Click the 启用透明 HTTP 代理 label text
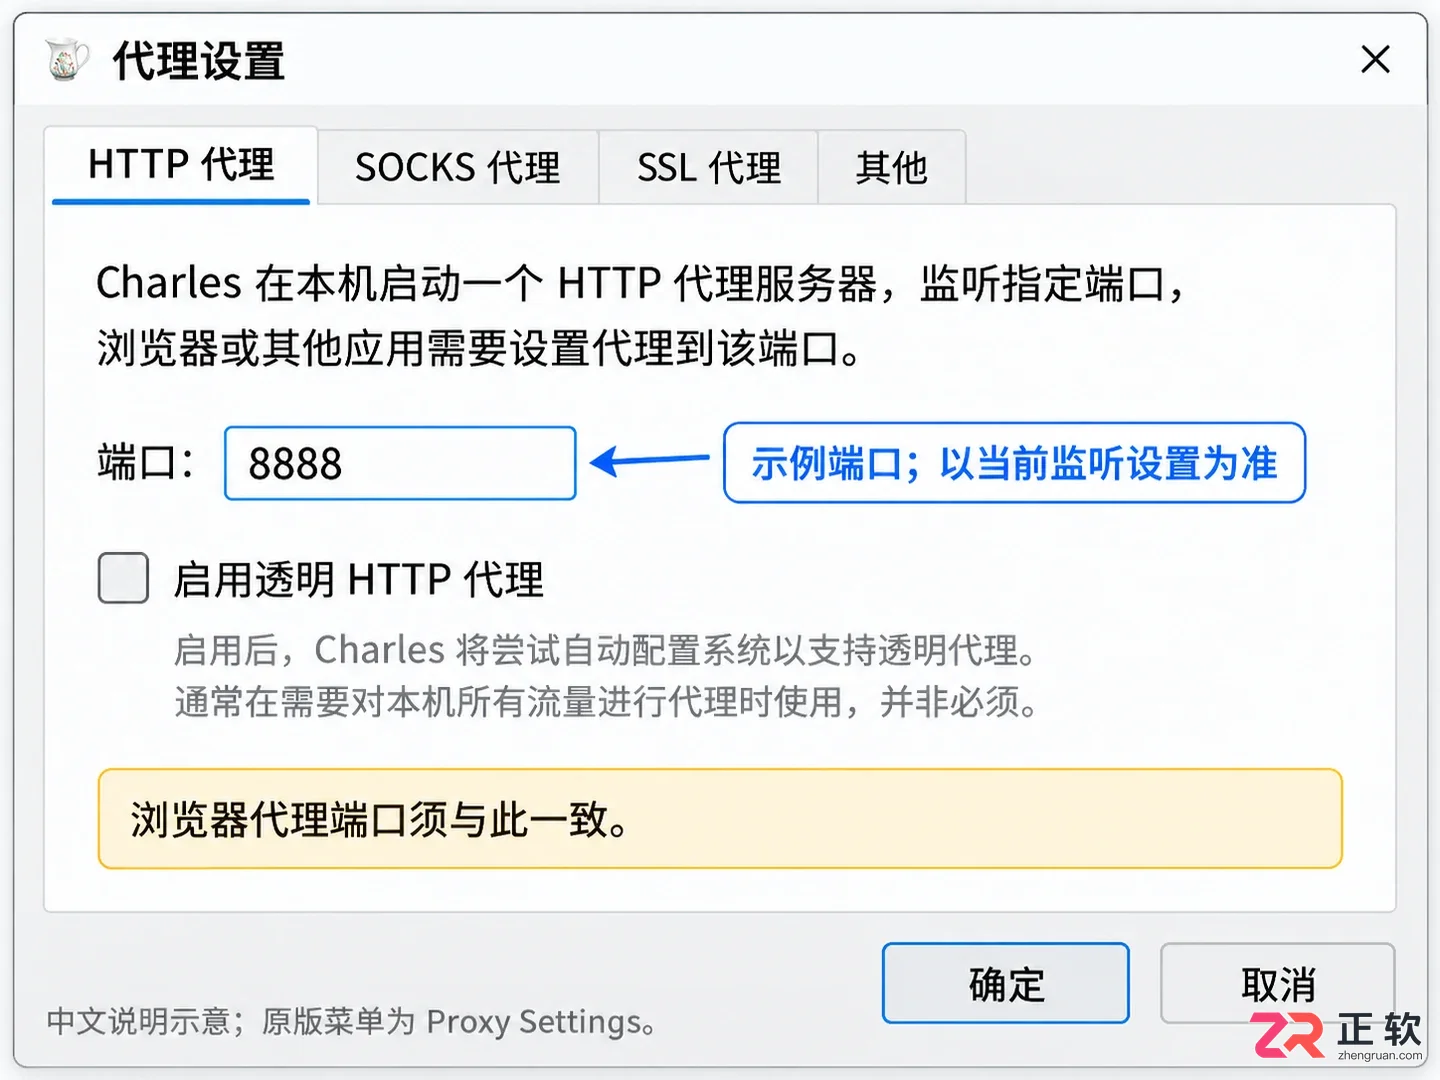 [358, 580]
